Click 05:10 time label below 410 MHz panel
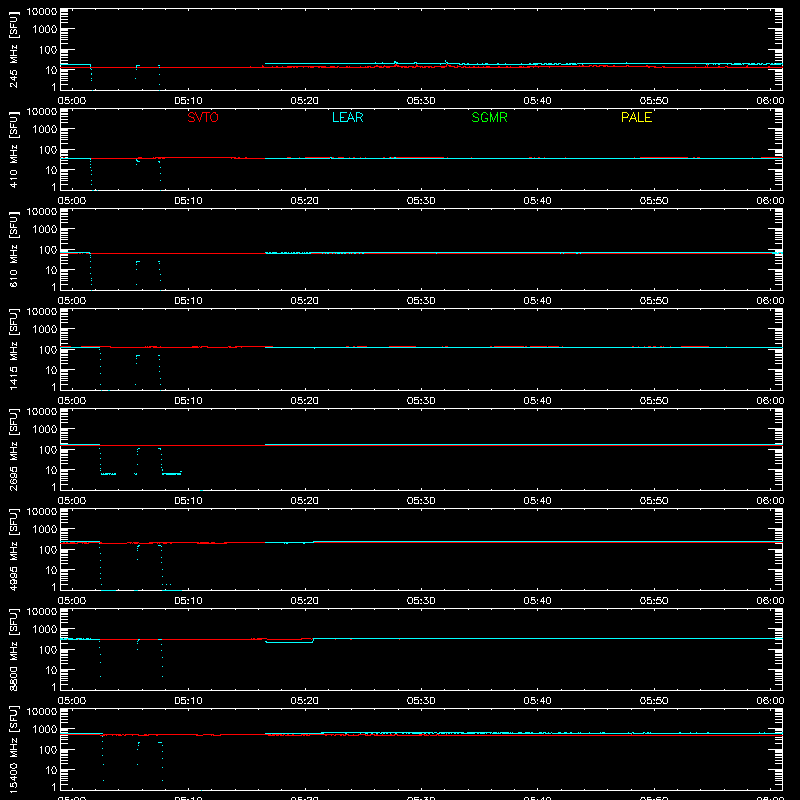Image resolution: width=800 pixels, height=800 pixels. [188, 201]
